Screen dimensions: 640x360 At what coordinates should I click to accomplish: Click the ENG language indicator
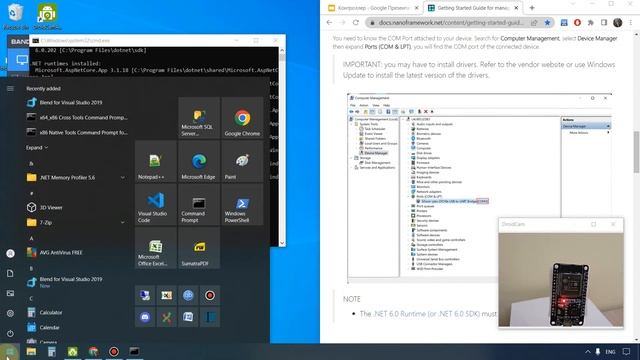click(610, 352)
